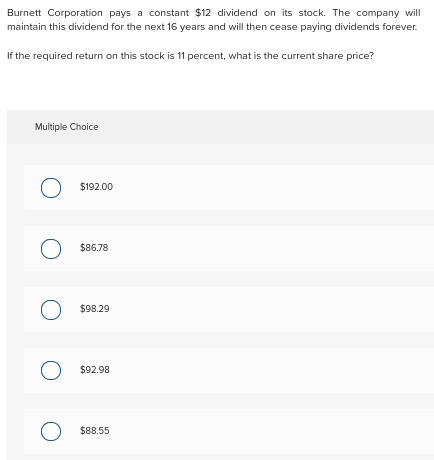Select the $88.55 radio button
Image resolution: width=434 pixels, height=460 pixels.
(51, 431)
